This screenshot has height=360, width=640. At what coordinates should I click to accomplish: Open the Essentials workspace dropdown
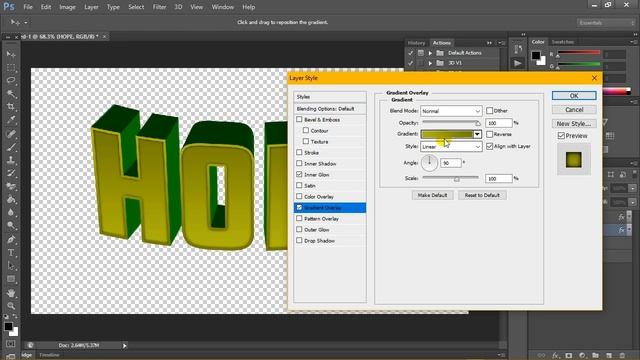click(606, 23)
